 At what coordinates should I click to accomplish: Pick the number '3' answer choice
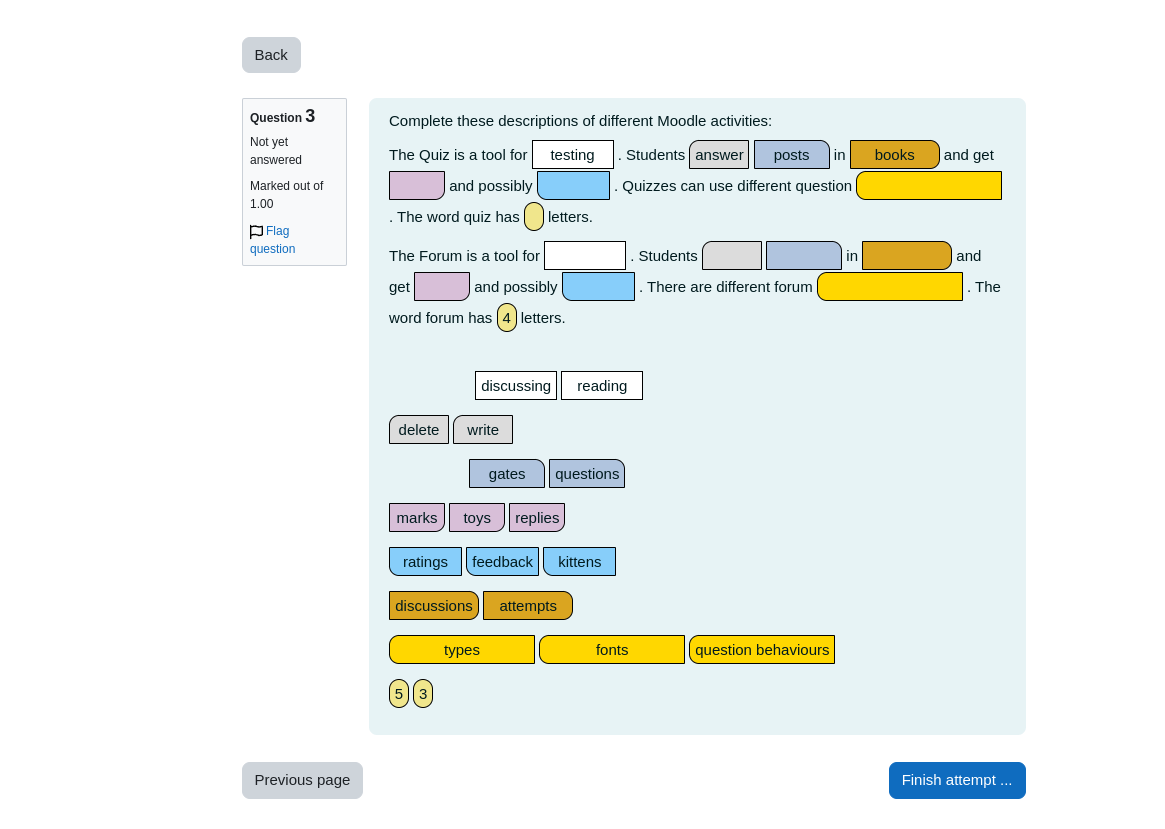pos(423,693)
